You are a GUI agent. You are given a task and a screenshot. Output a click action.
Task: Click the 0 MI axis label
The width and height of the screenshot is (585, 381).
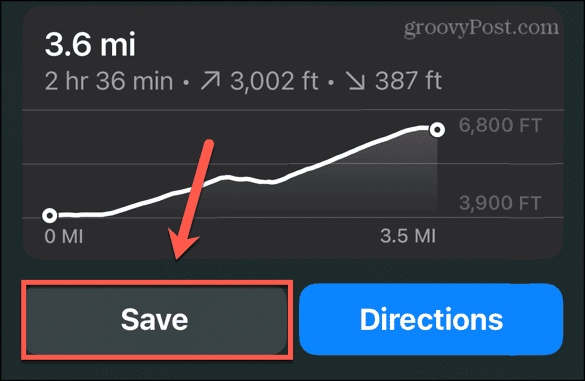[x=64, y=236]
